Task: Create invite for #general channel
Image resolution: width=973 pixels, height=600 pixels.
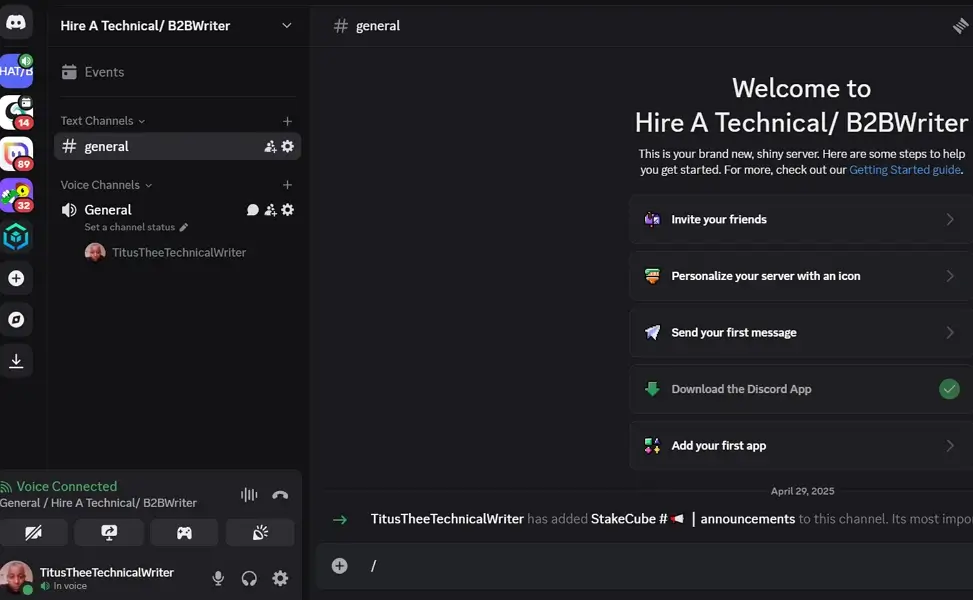Action: point(270,146)
